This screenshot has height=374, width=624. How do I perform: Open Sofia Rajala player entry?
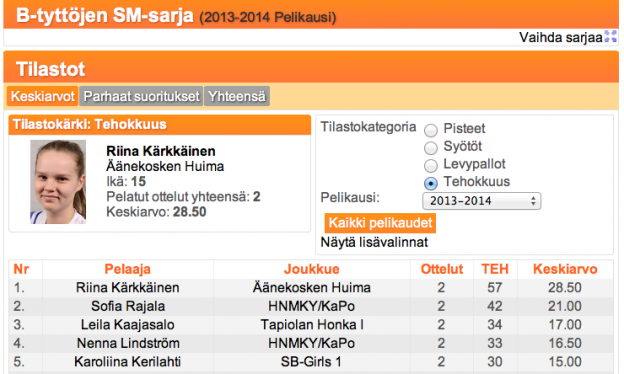click(128, 306)
